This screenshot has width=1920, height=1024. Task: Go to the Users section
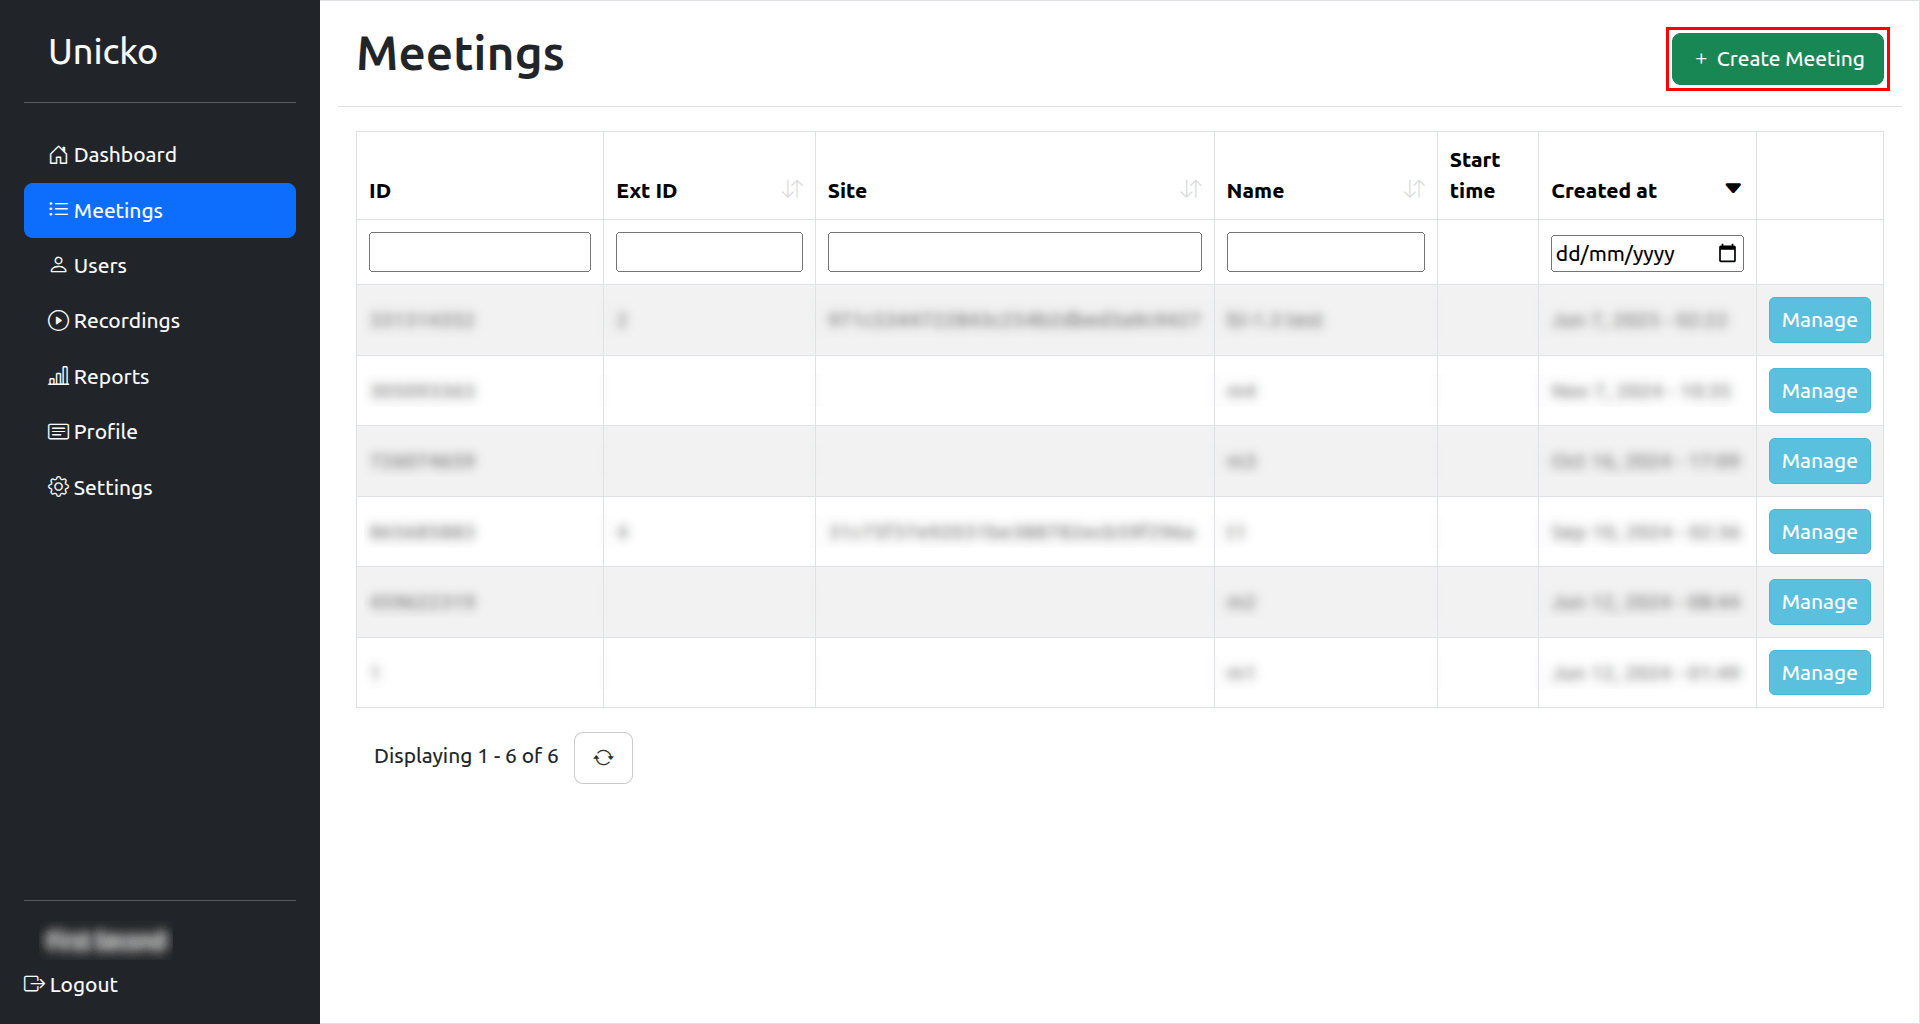[99, 266]
